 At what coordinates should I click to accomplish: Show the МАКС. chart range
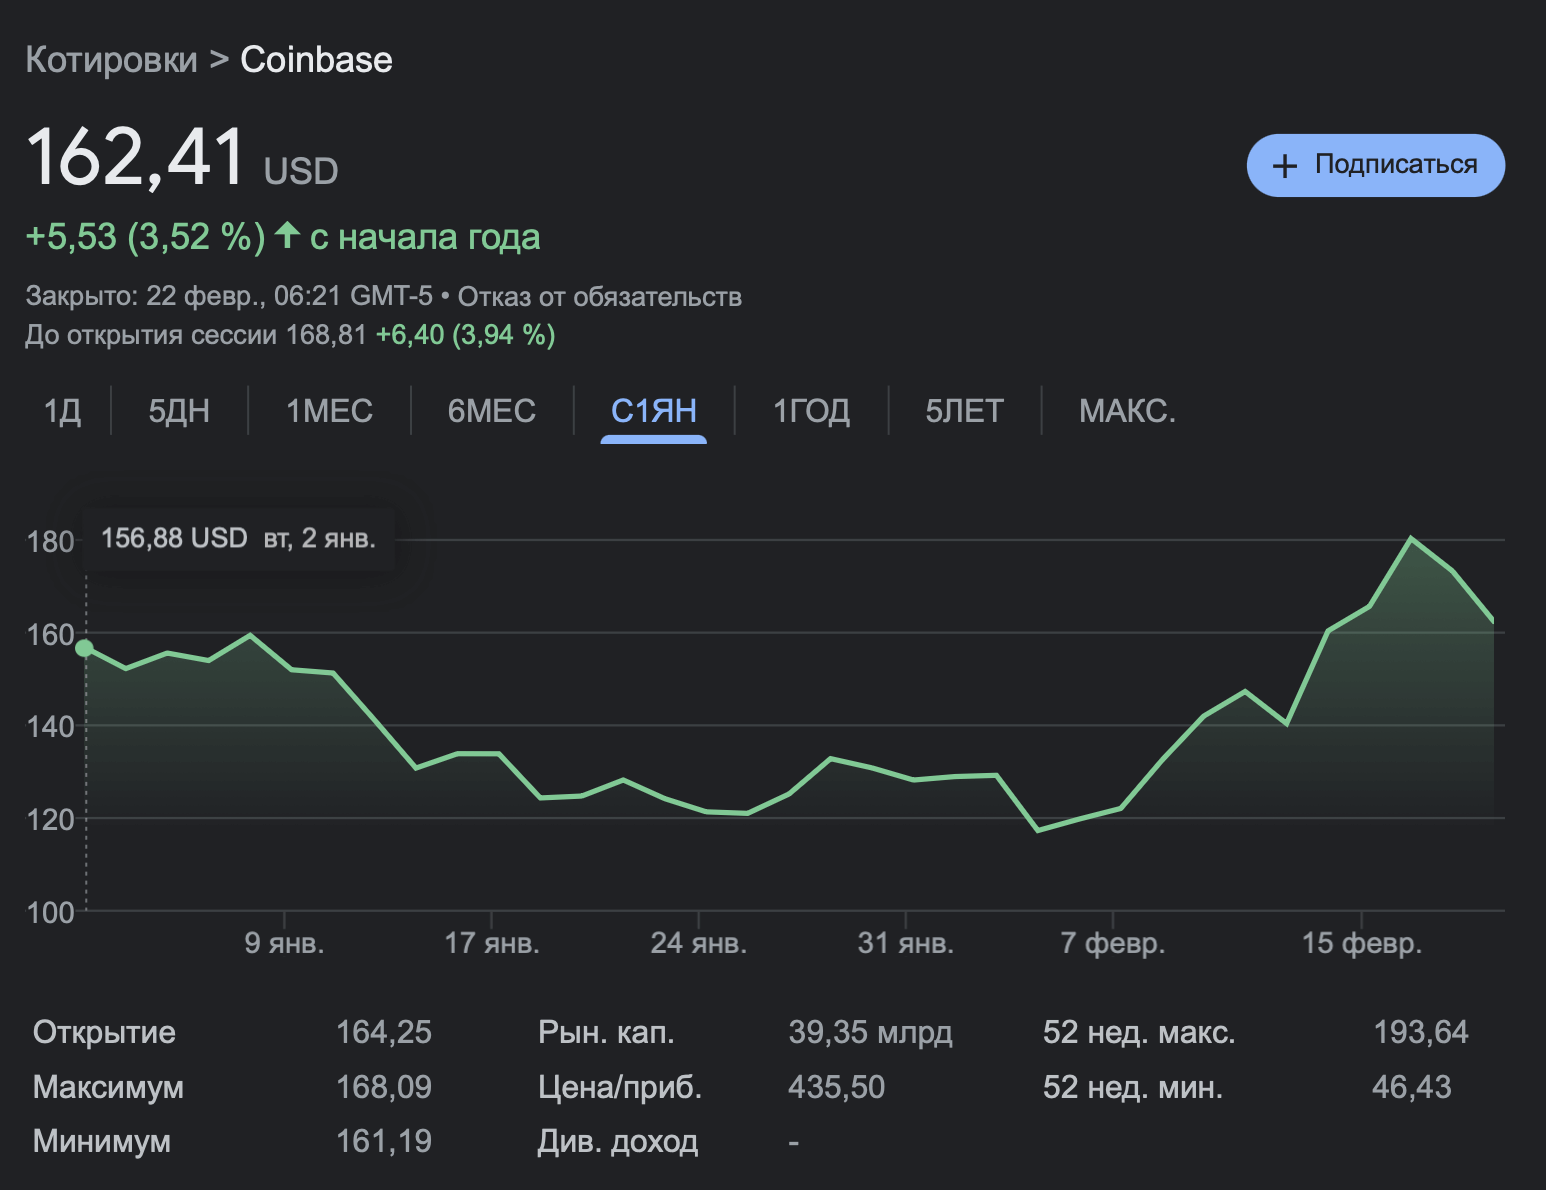pos(1127,411)
